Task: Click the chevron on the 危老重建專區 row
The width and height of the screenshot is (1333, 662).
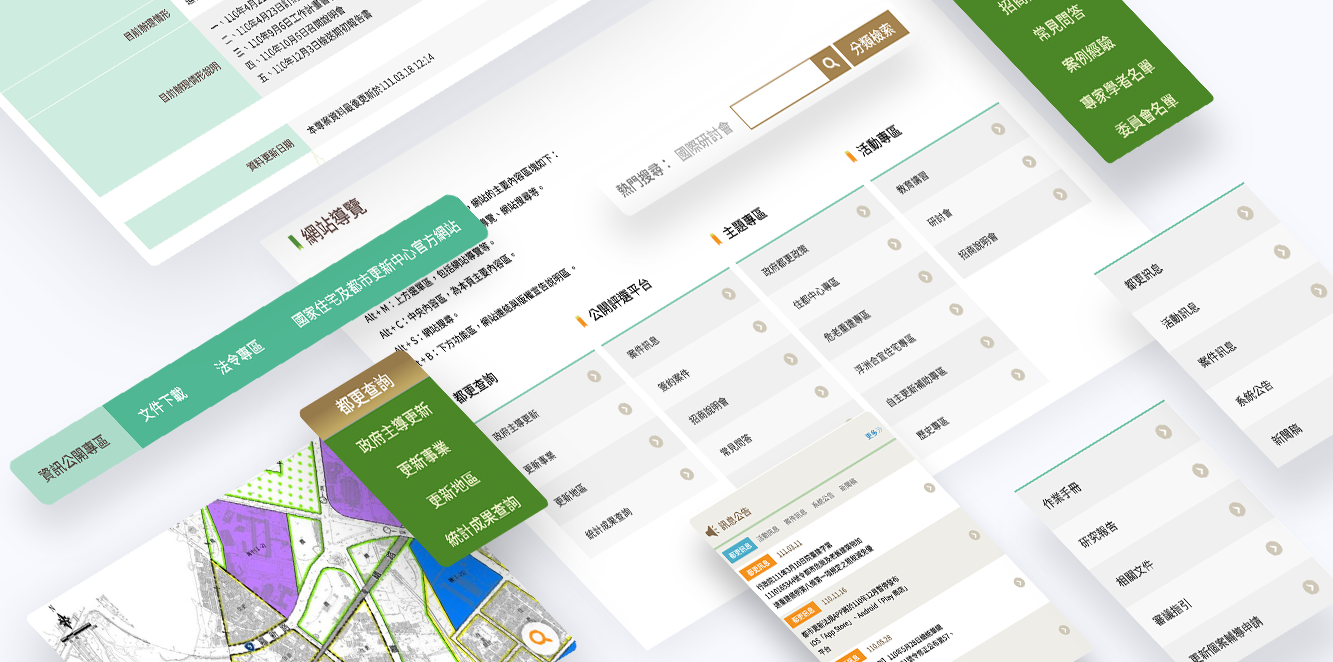Action: 925,277
